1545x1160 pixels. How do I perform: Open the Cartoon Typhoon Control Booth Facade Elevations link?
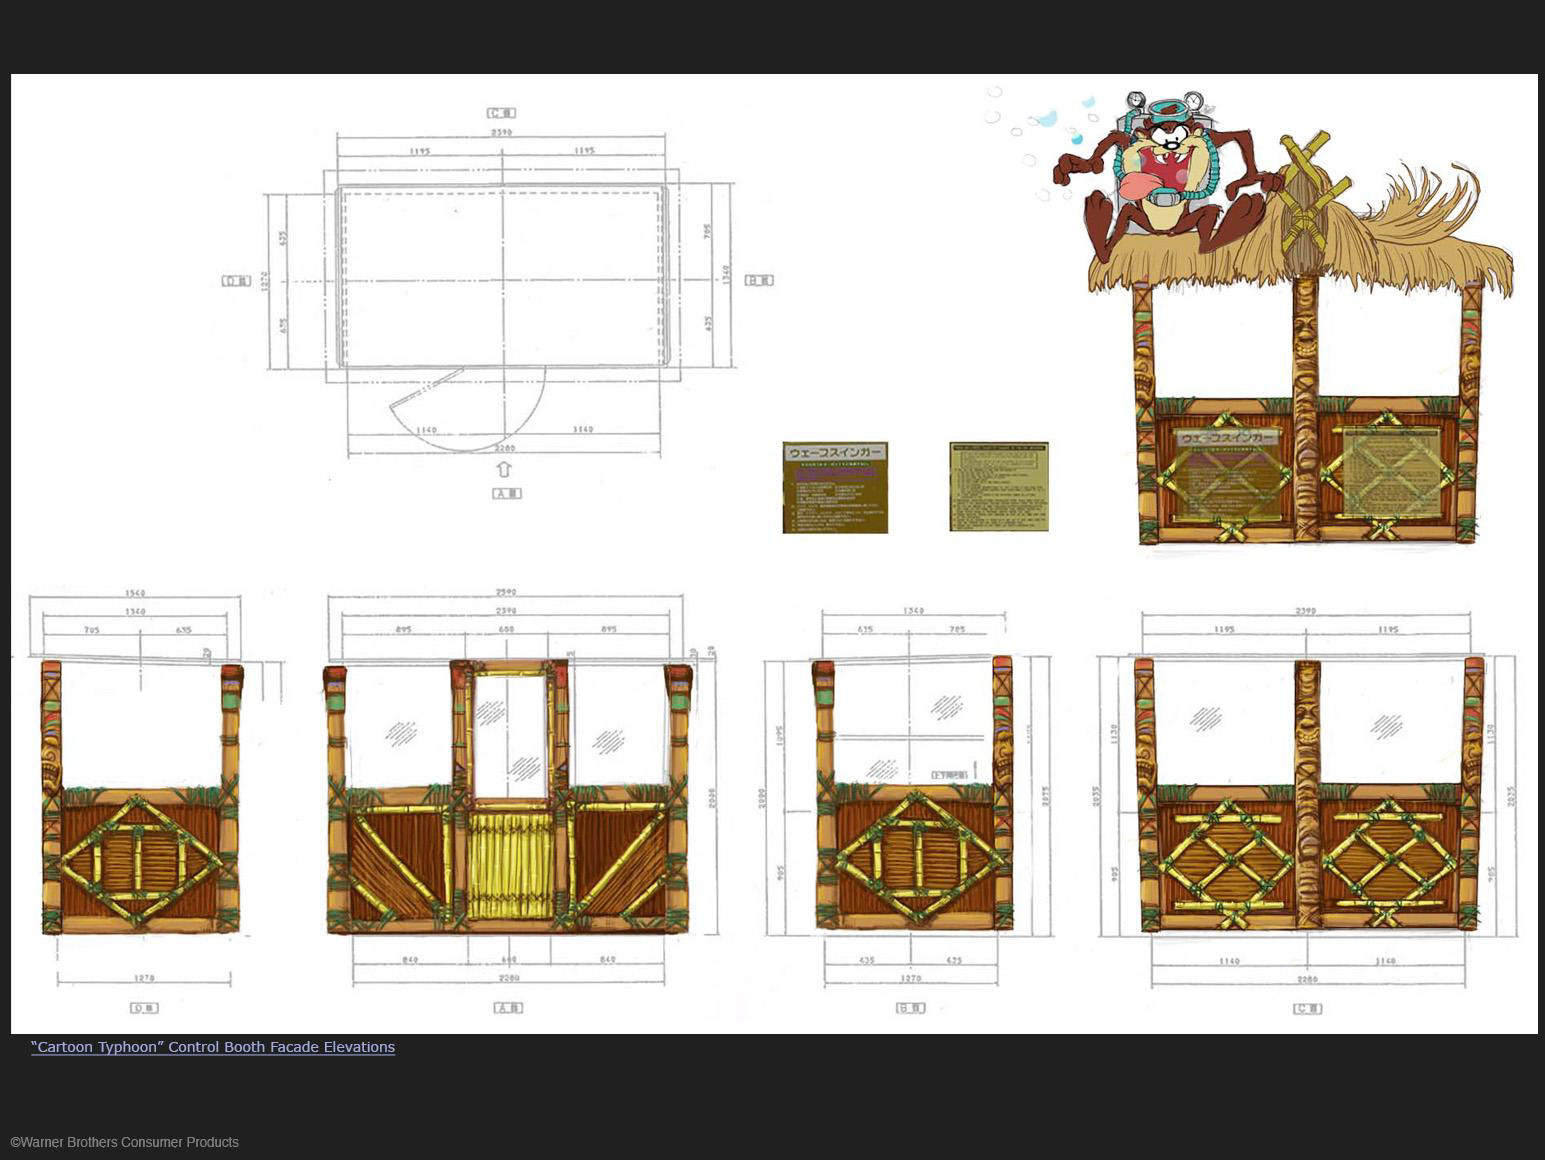(x=213, y=1047)
